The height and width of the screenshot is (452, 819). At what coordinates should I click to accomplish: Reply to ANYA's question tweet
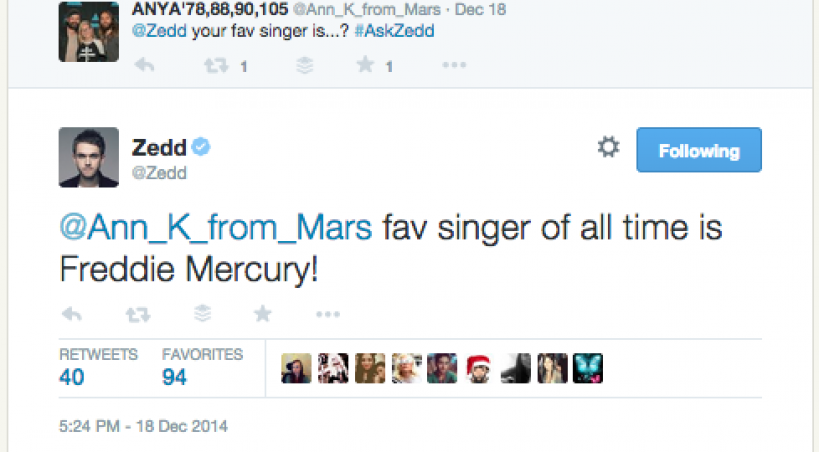pos(144,66)
